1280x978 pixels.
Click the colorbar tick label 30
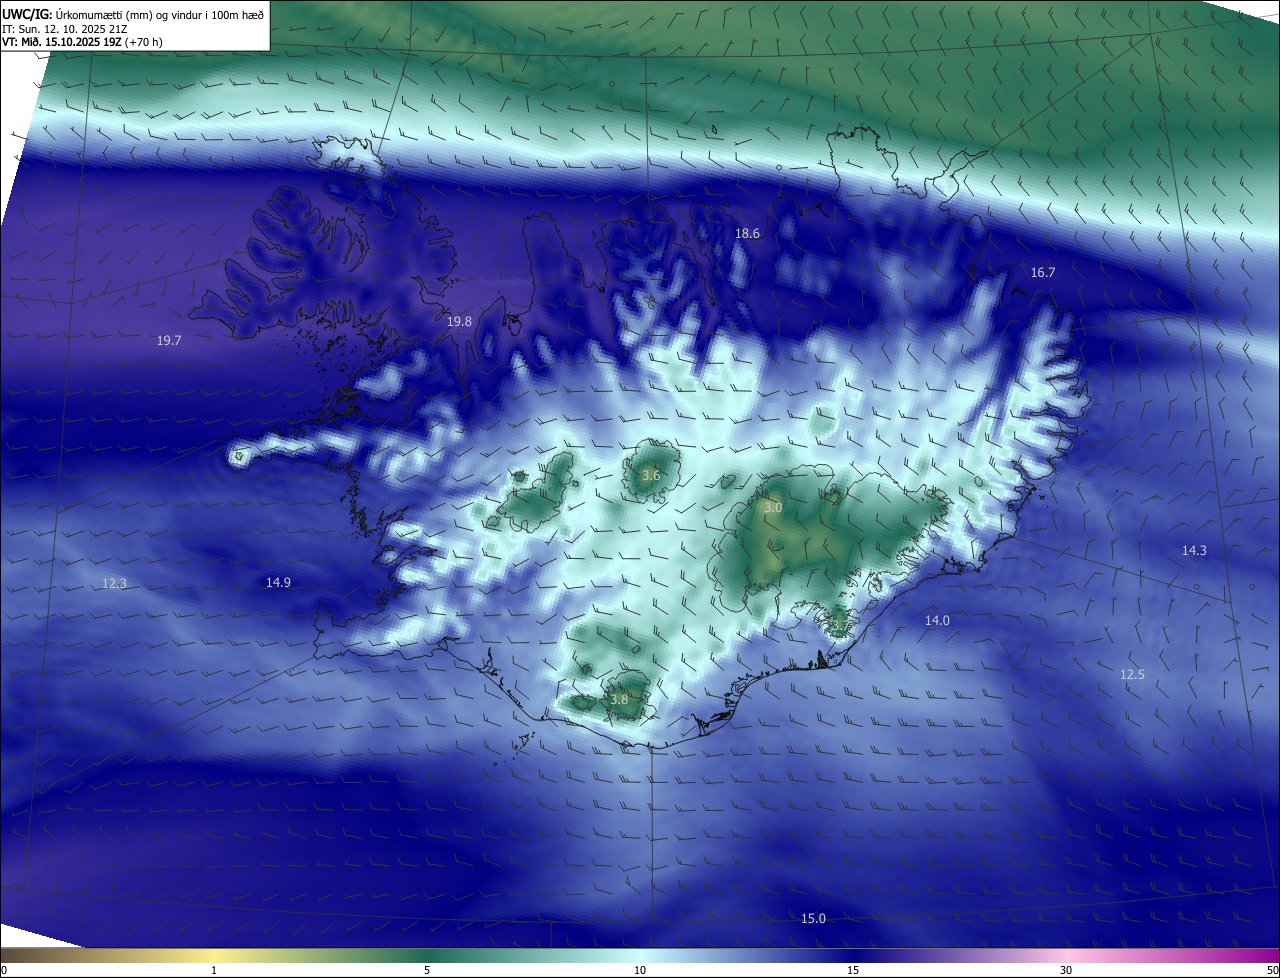[x=1066, y=970]
